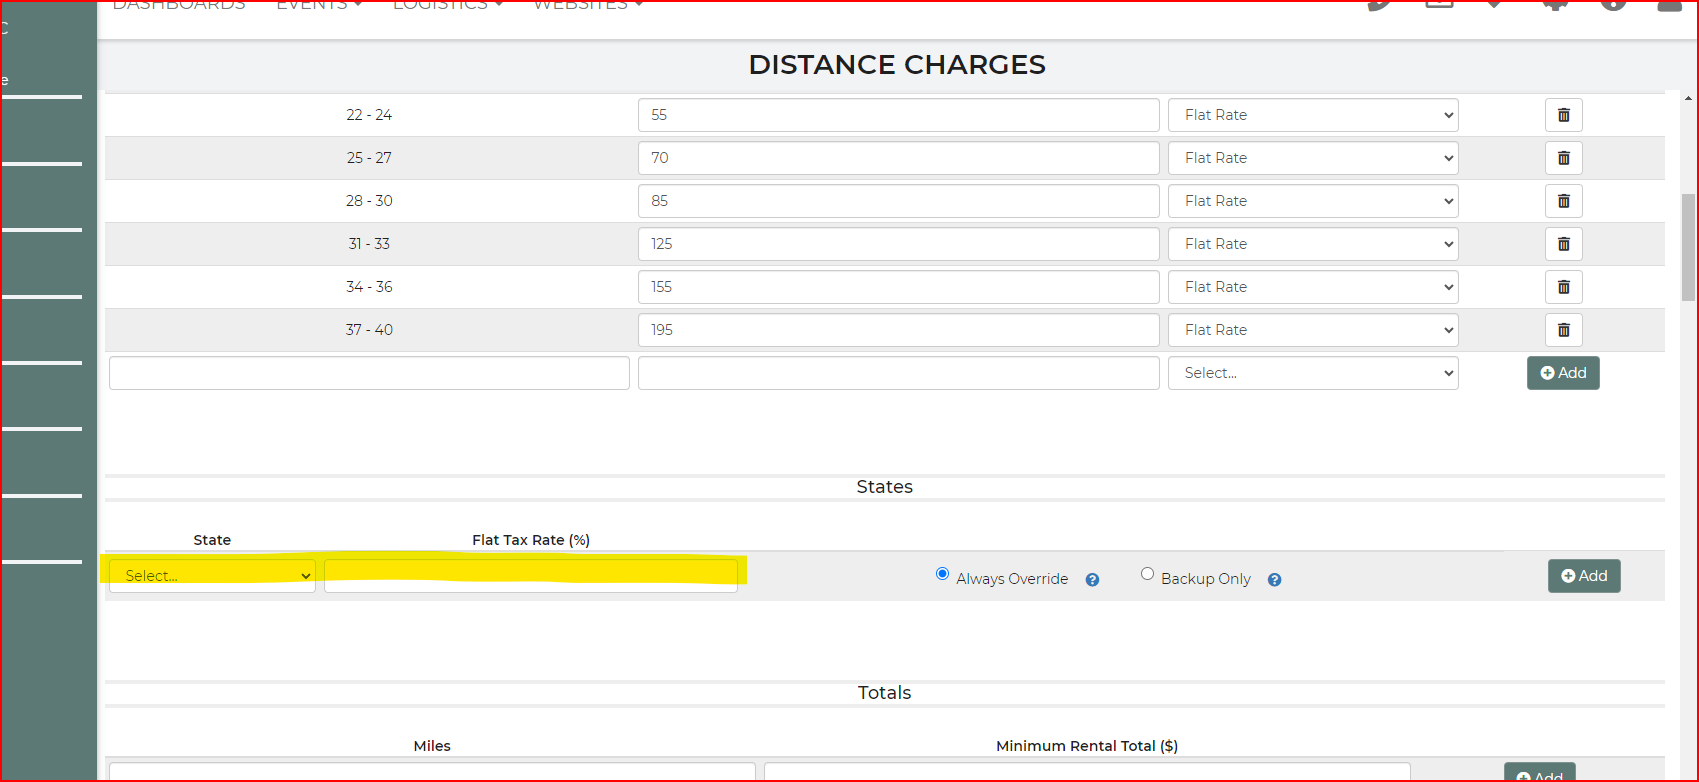Remove the 28 - 30 mileage charge

tap(1563, 201)
